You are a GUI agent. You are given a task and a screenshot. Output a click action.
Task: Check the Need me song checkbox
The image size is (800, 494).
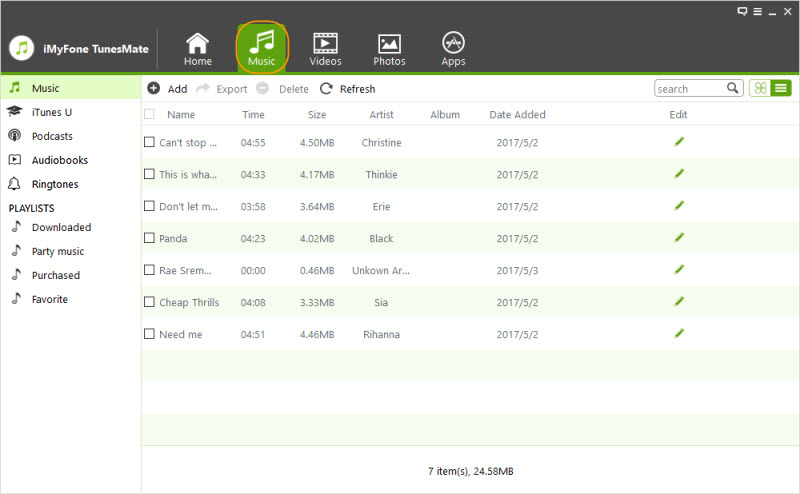coord(149,334)
